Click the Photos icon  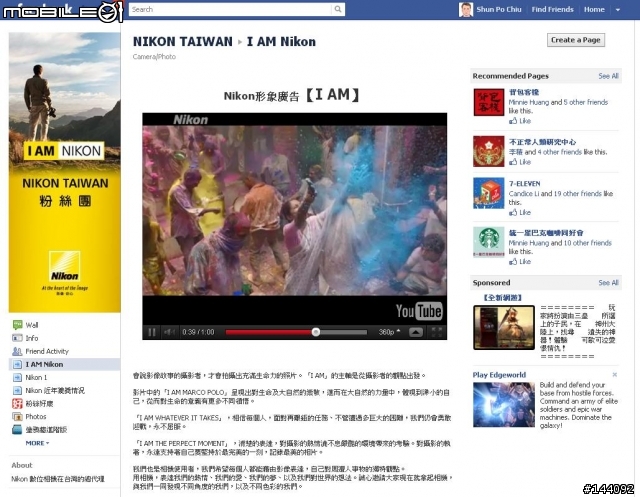pyautogui.click(x=18, y=417)
